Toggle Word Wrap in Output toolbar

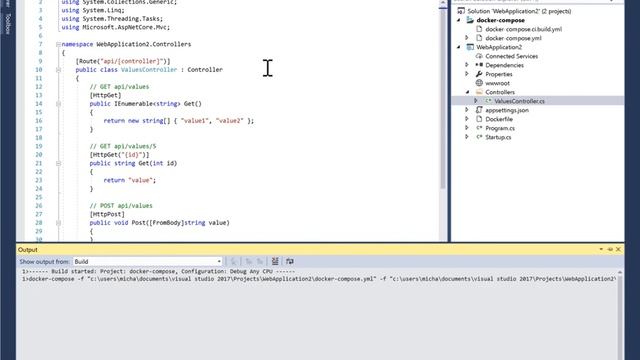tap(290, 261)
